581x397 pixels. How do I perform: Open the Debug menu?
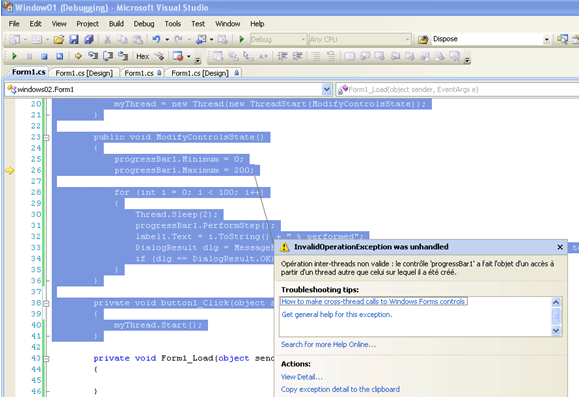[x=144, y=24]
